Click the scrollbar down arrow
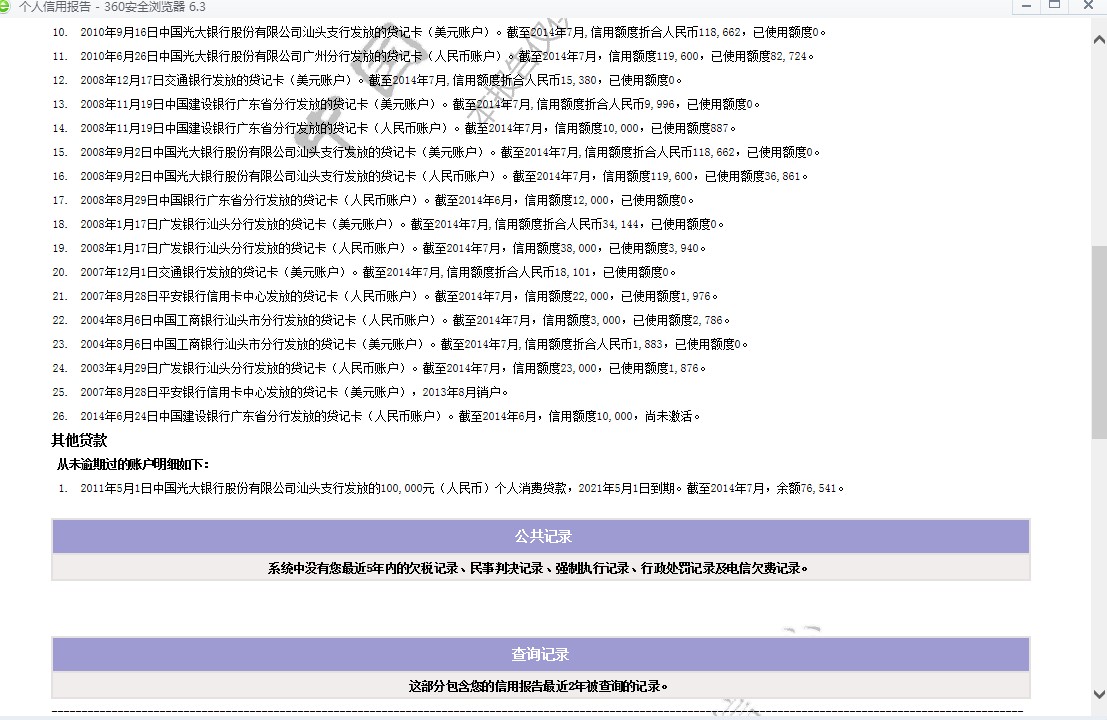1107x720 pixels. 1099,695
